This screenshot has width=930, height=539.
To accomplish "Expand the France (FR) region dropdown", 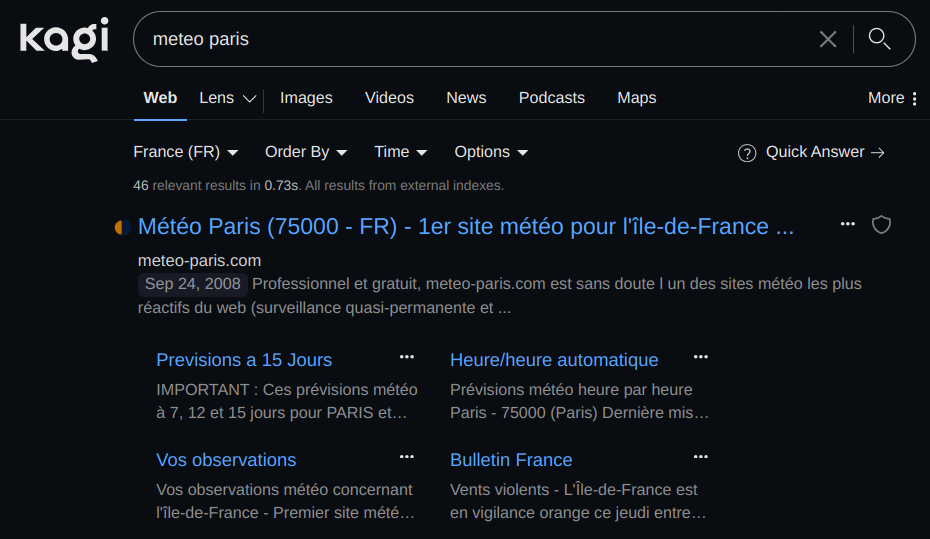I will click(186, 152).
